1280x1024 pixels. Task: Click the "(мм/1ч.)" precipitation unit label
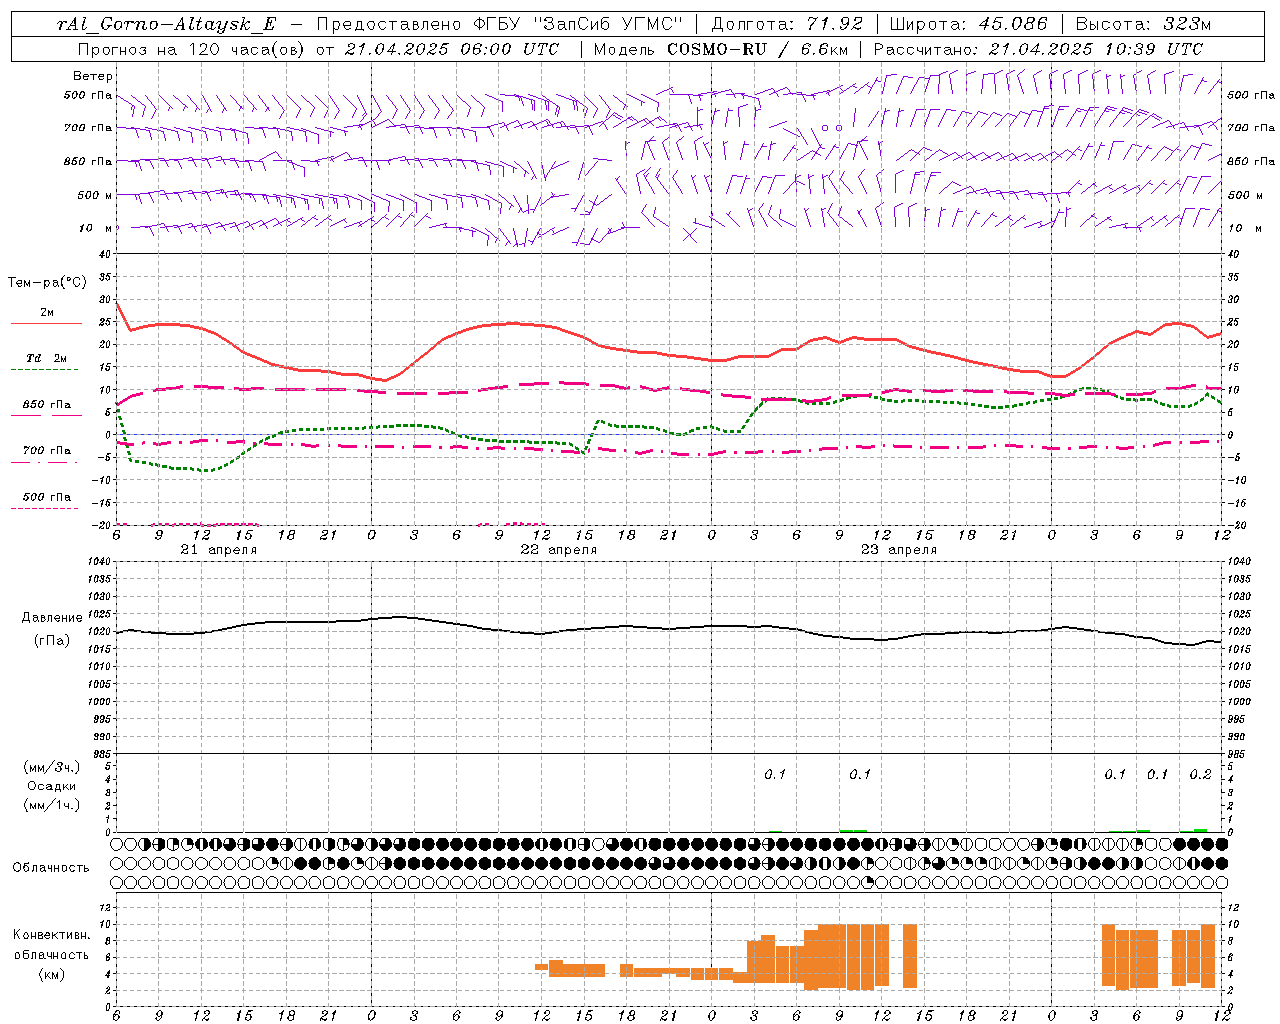click(52, 805)
